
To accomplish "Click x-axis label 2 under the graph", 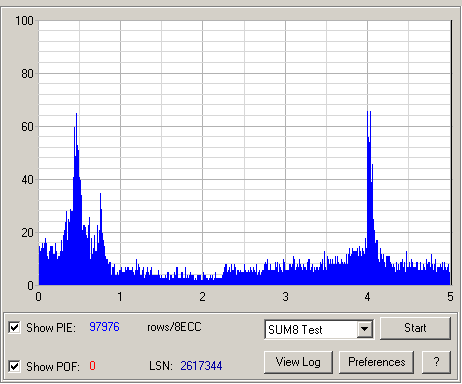I will click(x=202, y=297).
